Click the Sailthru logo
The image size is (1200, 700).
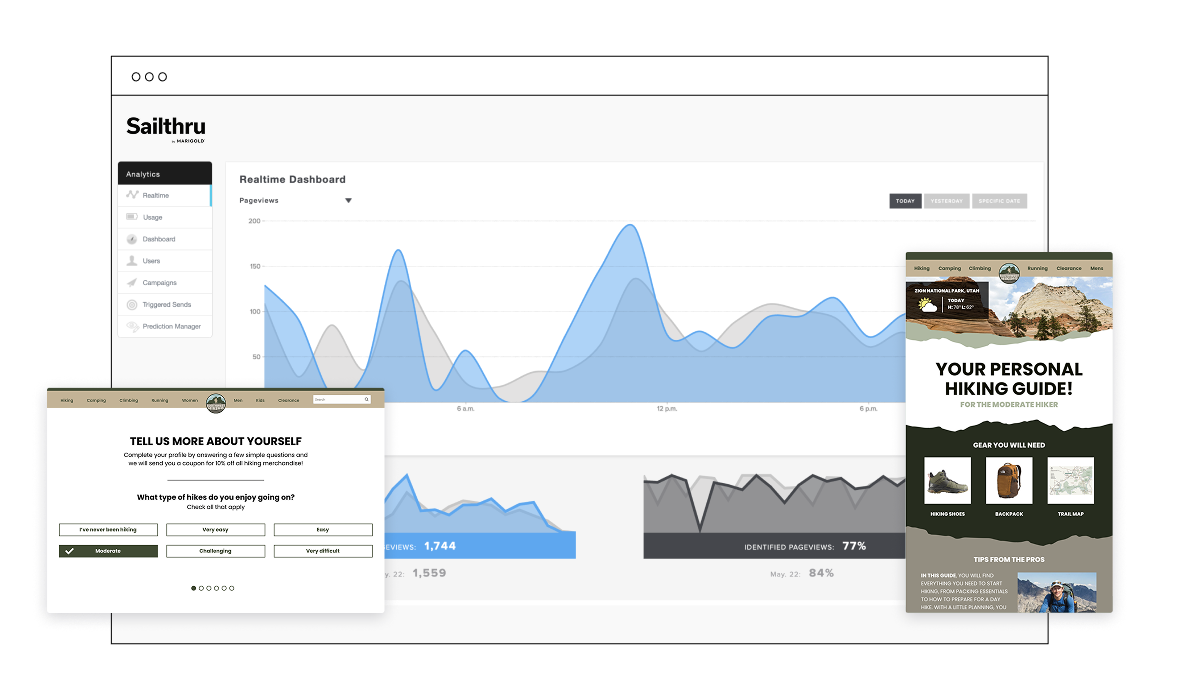point(165,128)
